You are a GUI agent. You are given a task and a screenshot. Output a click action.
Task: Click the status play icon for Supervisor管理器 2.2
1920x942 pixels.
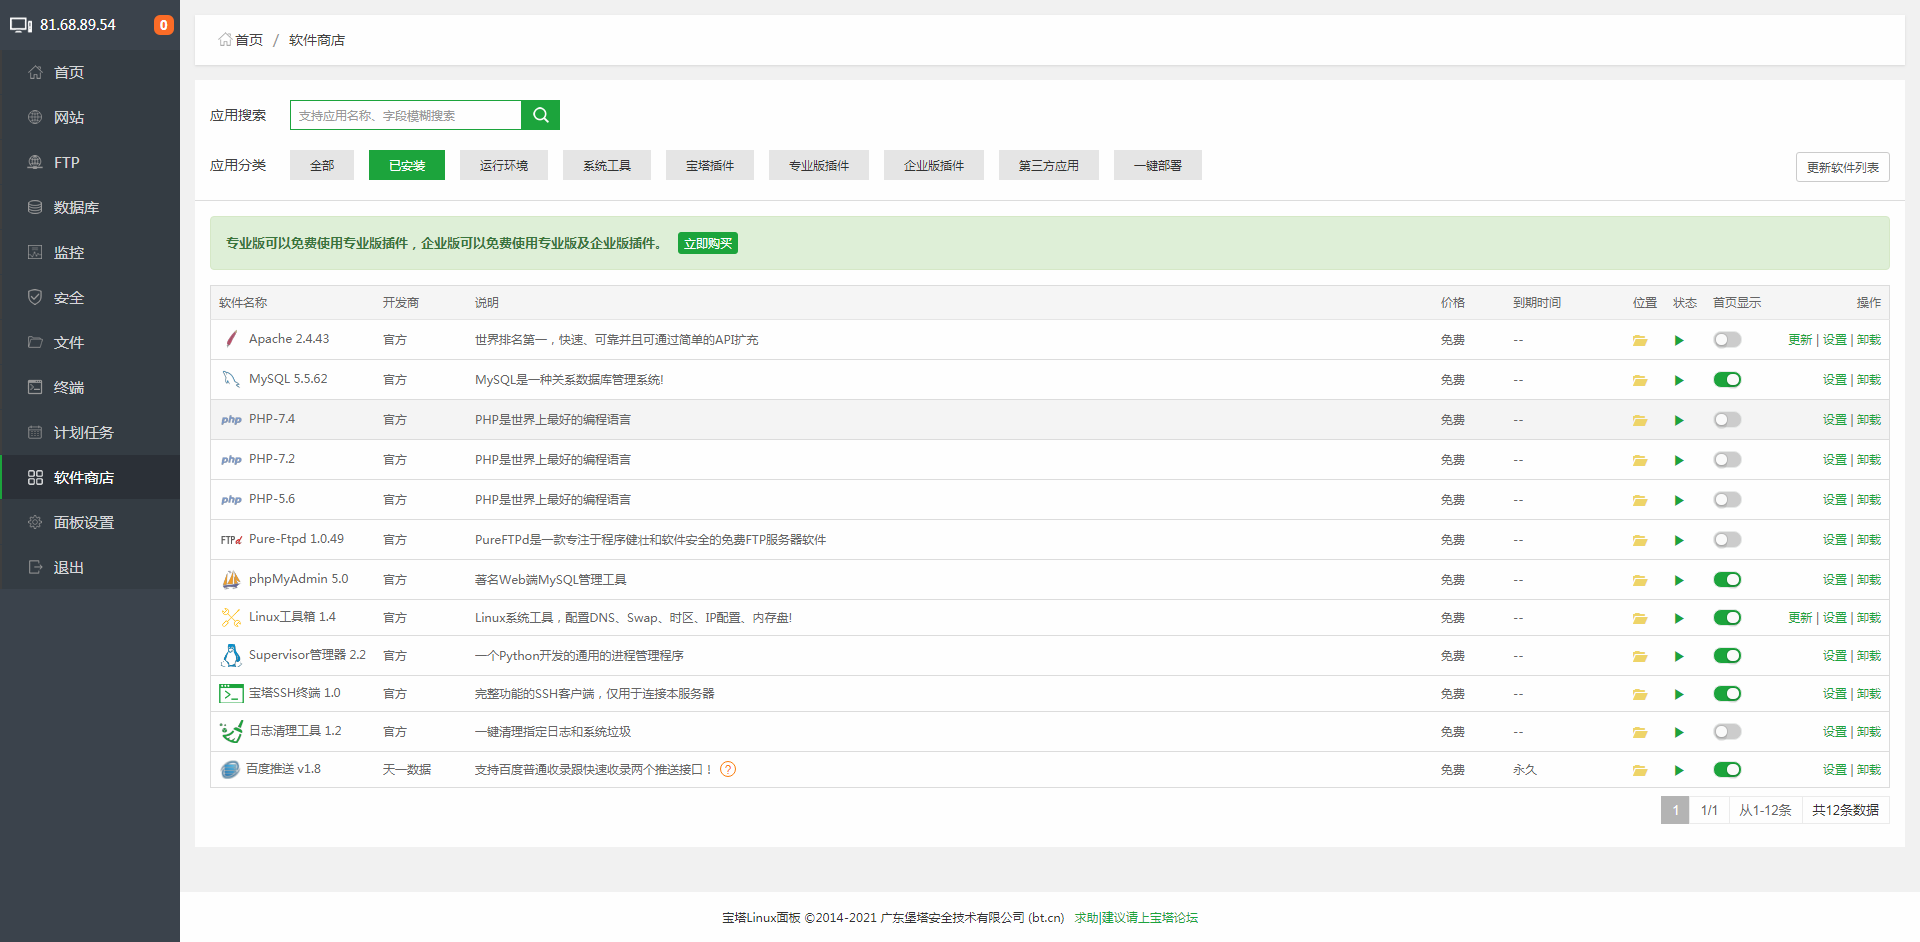pyautogui.click(x=1679, y=657)
